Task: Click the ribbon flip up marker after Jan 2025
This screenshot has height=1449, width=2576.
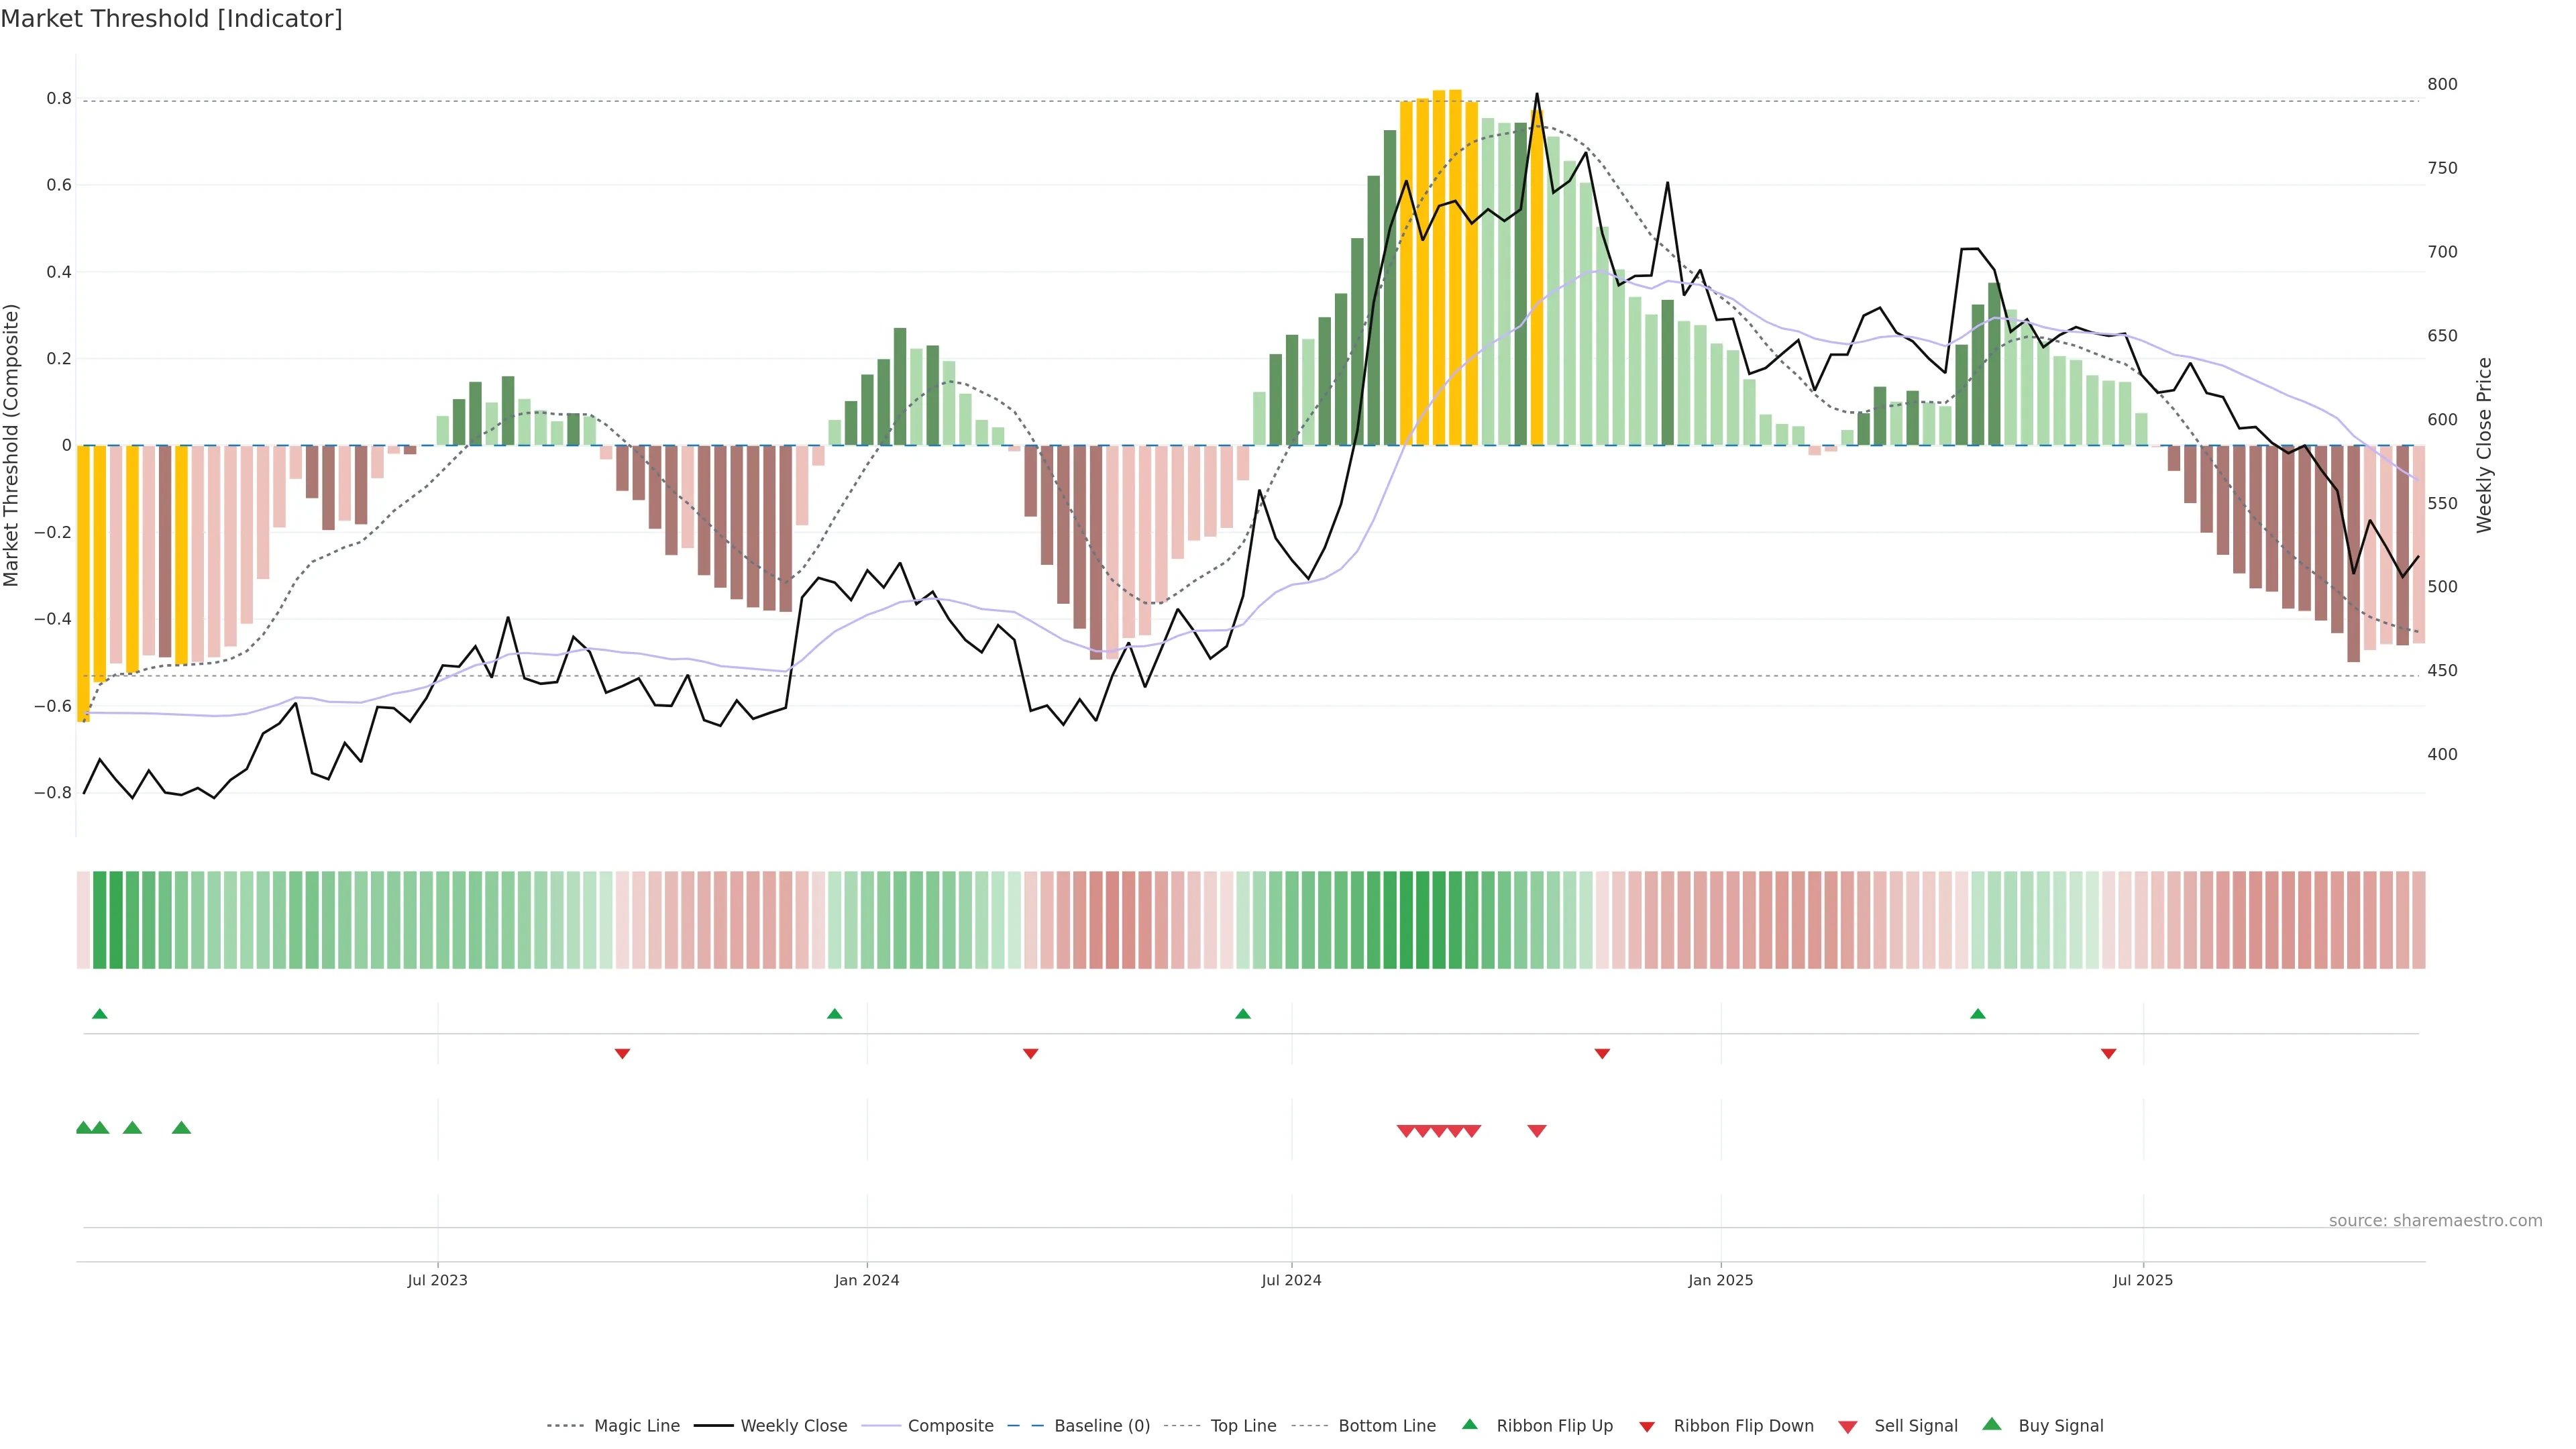Action: pyautogui.click(x=1977, y=1014)
